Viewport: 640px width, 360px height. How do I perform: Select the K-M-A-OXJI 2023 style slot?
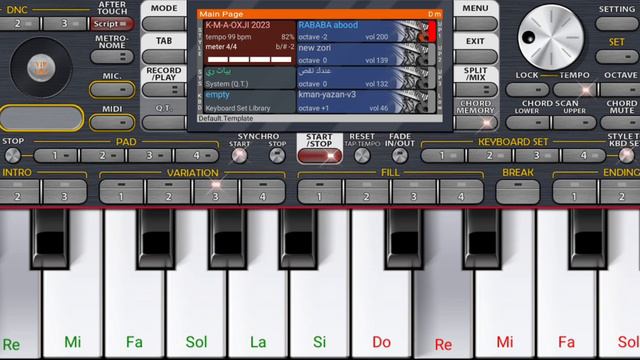pos(249,42)
